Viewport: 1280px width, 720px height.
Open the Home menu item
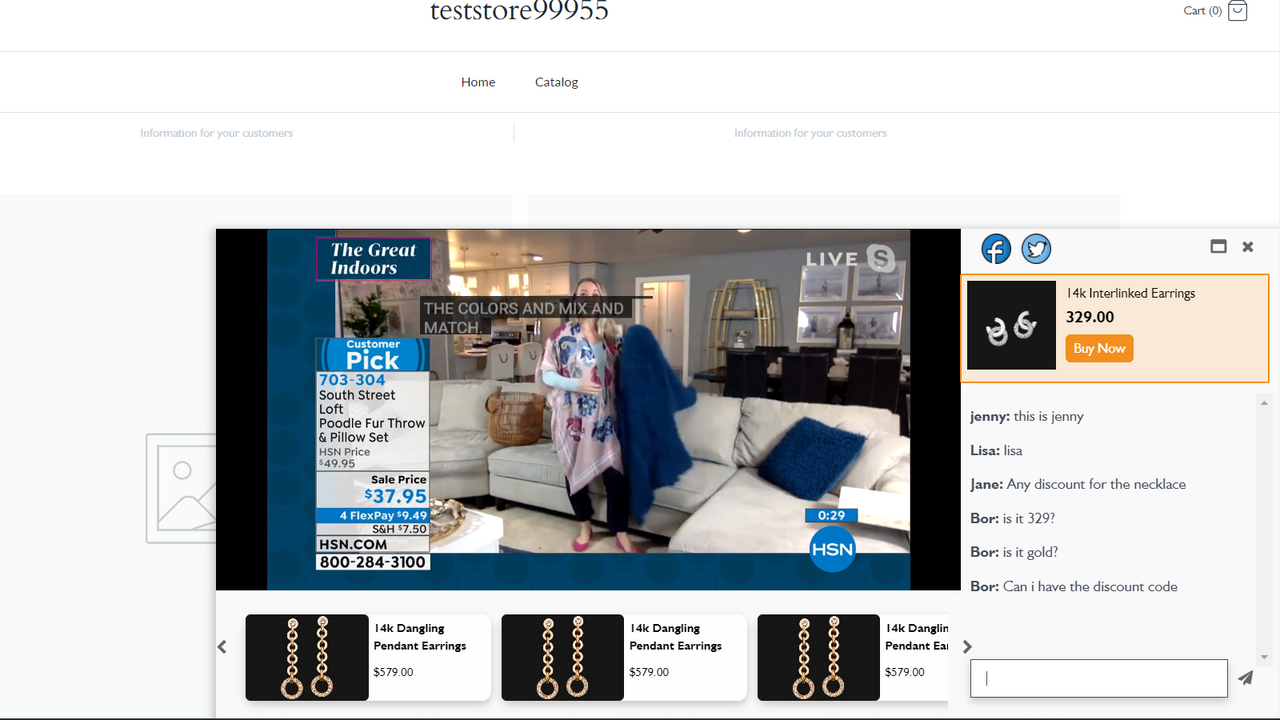(x=478, y=82)
